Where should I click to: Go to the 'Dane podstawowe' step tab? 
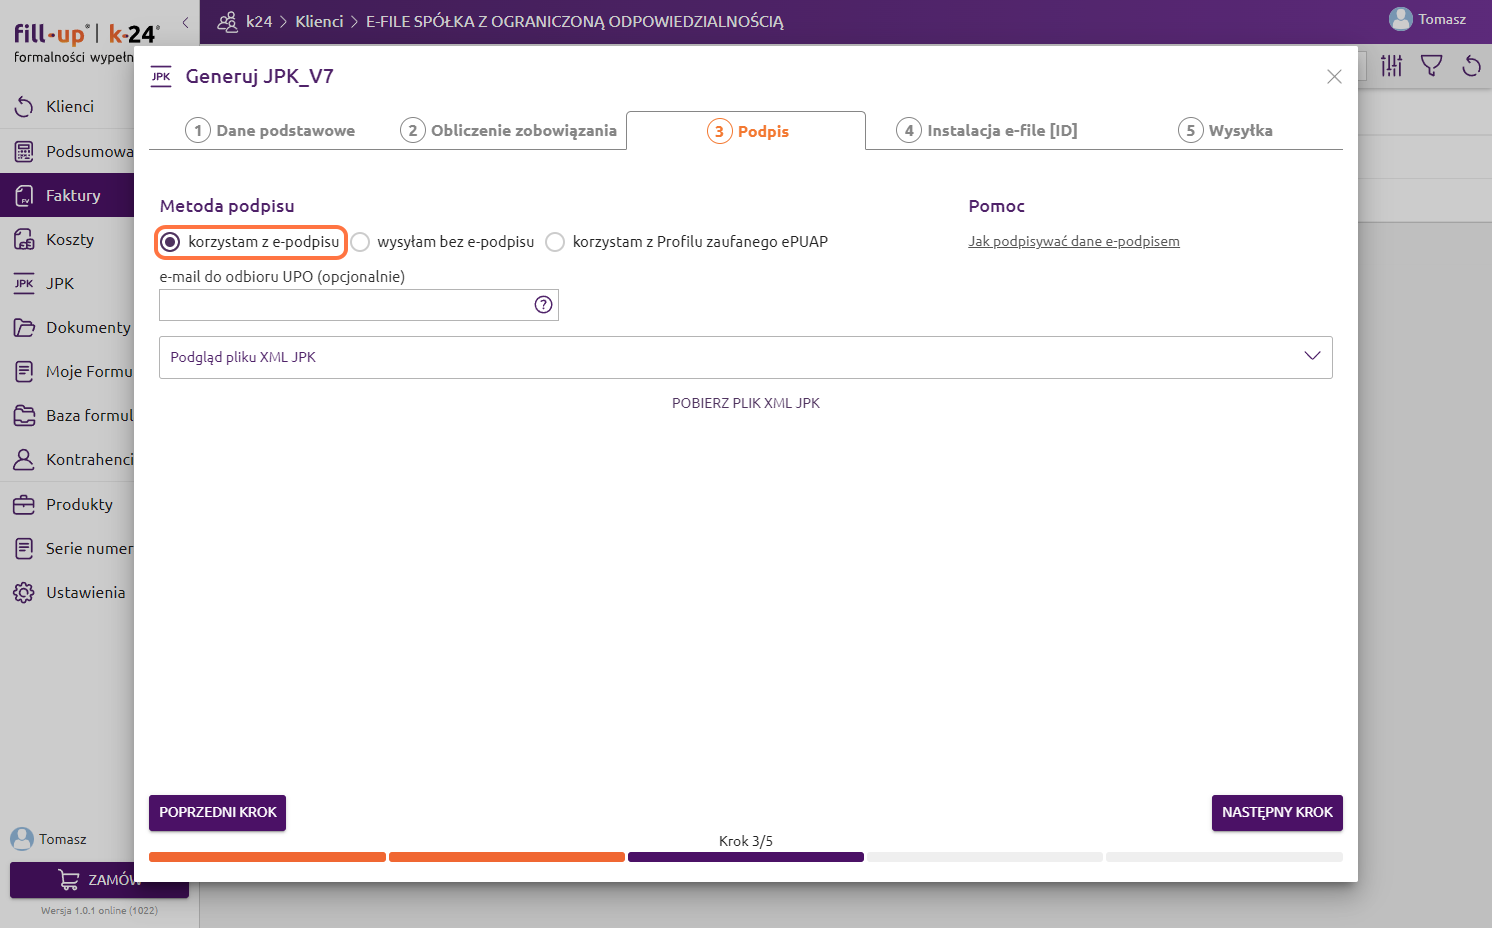(271, 131)
